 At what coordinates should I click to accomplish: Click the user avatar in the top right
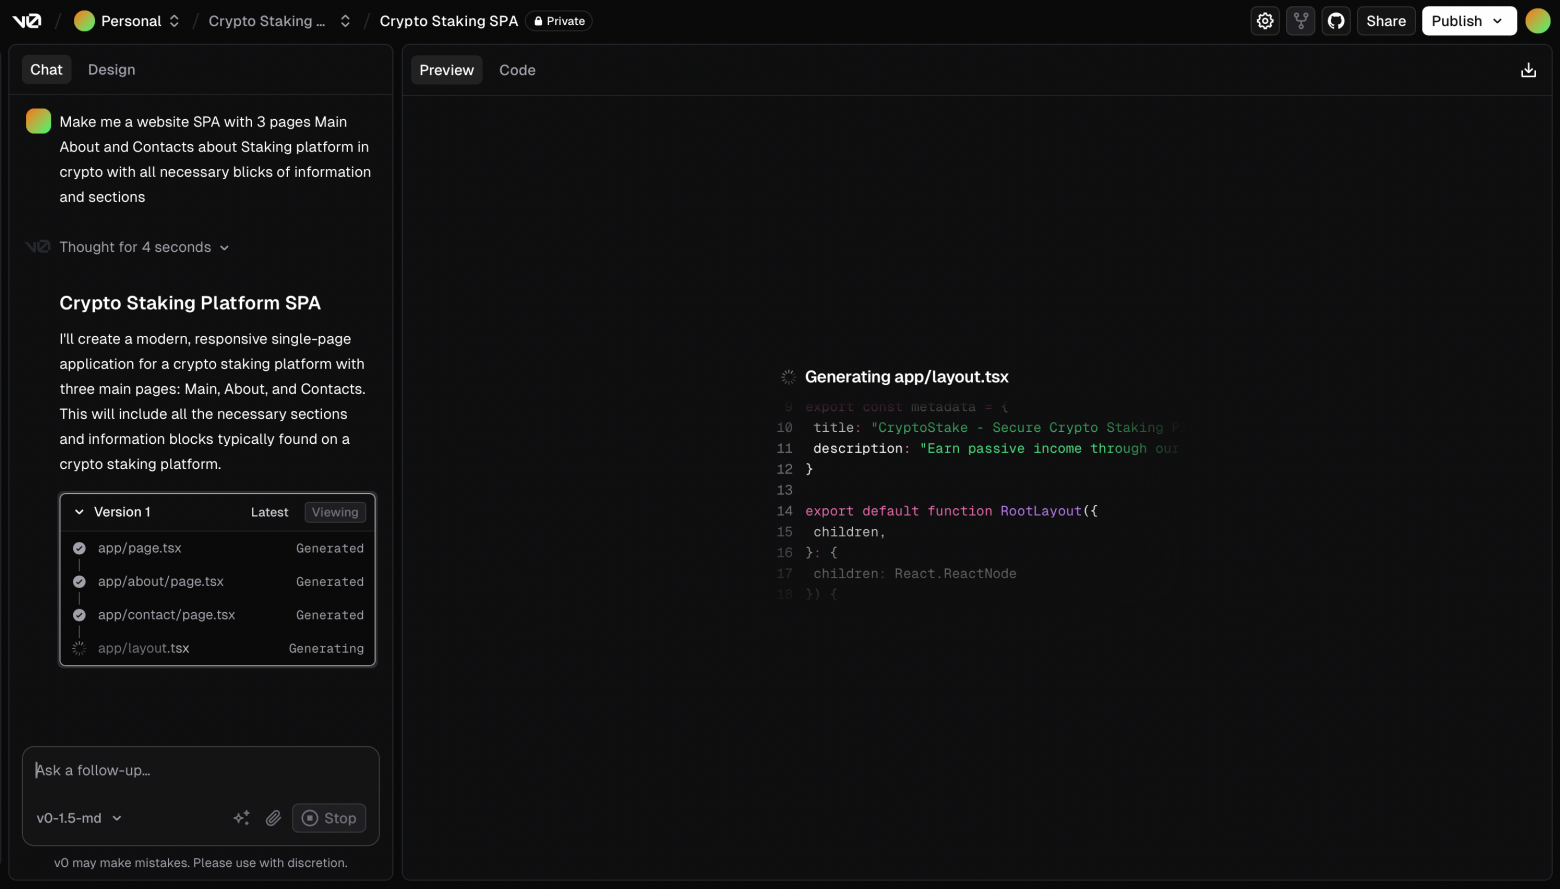tap(1538, 20)
